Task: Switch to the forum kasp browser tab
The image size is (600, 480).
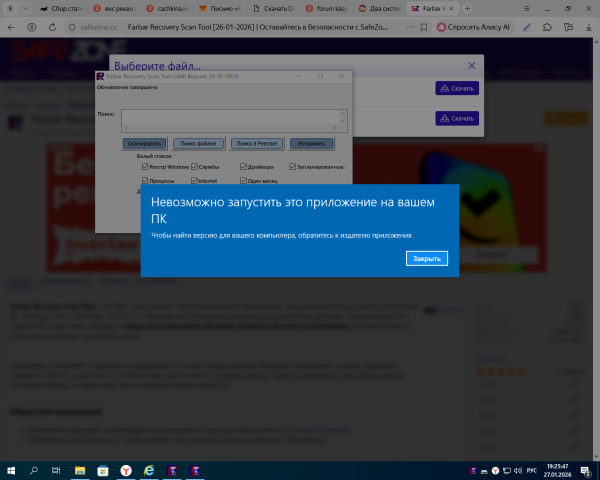Action: pos(326,8)
